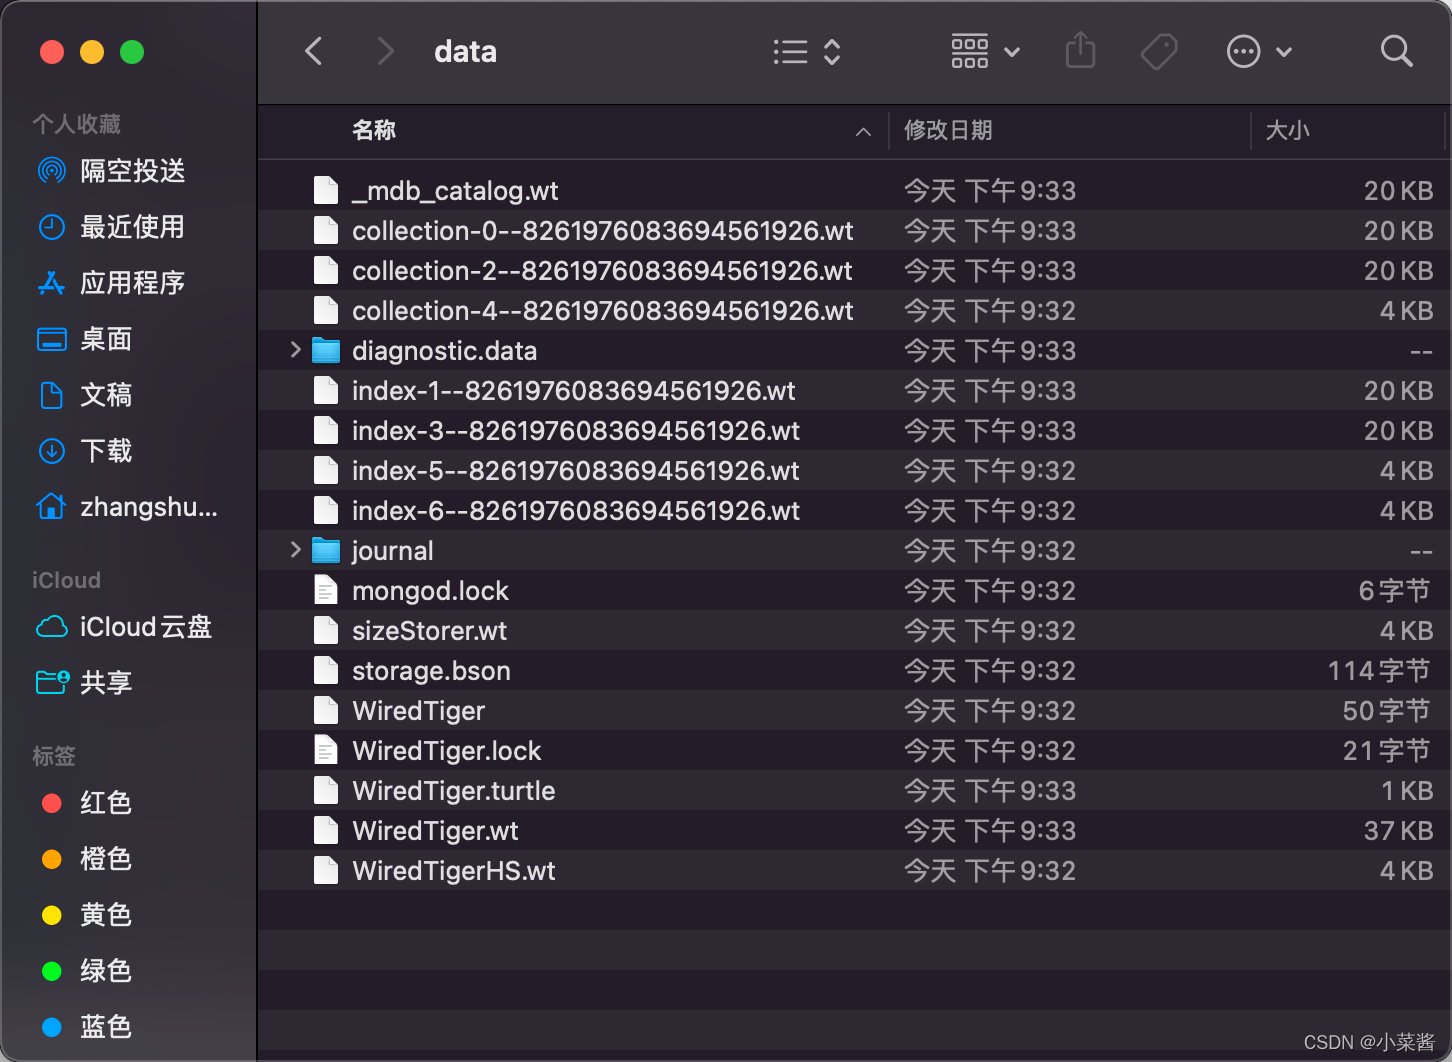Screen dimensions: 1452x1062
Task: Click 名称 header to reverse sort order
Action: (x=373, y=130)
